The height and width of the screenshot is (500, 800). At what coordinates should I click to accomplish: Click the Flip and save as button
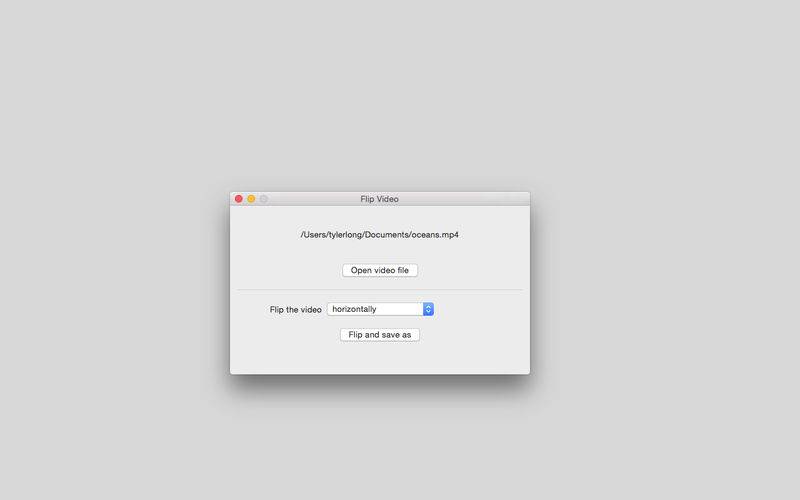380,335
